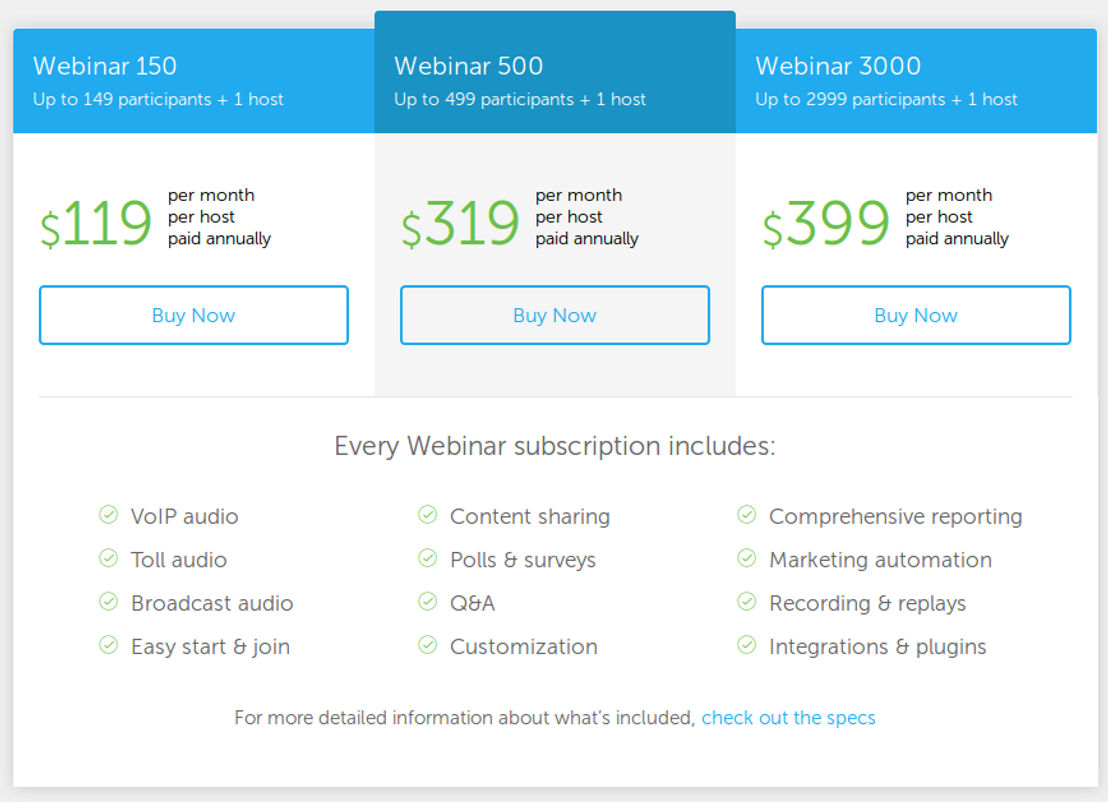The width and height of the screenshot is (1108, 802).
Task: Click the 'Easy start & join' text
Action: coord(211,647)
